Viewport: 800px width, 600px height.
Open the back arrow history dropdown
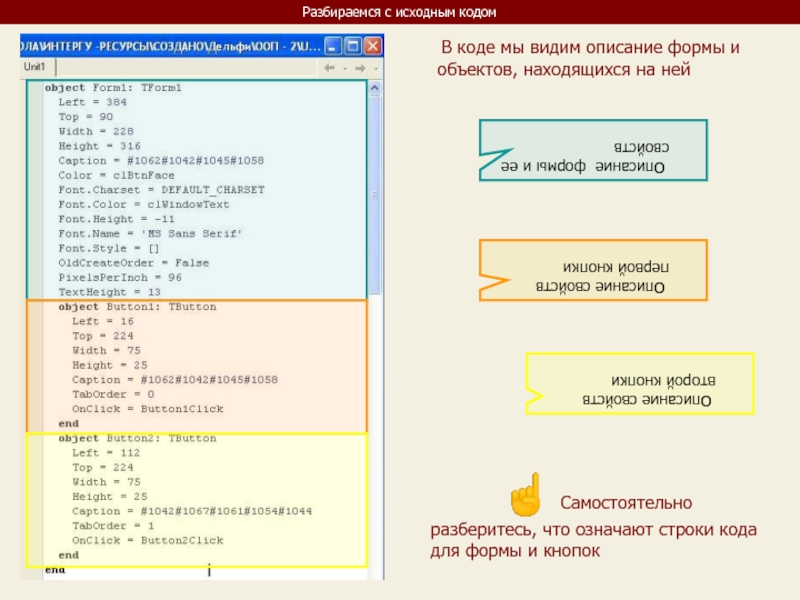345,68
